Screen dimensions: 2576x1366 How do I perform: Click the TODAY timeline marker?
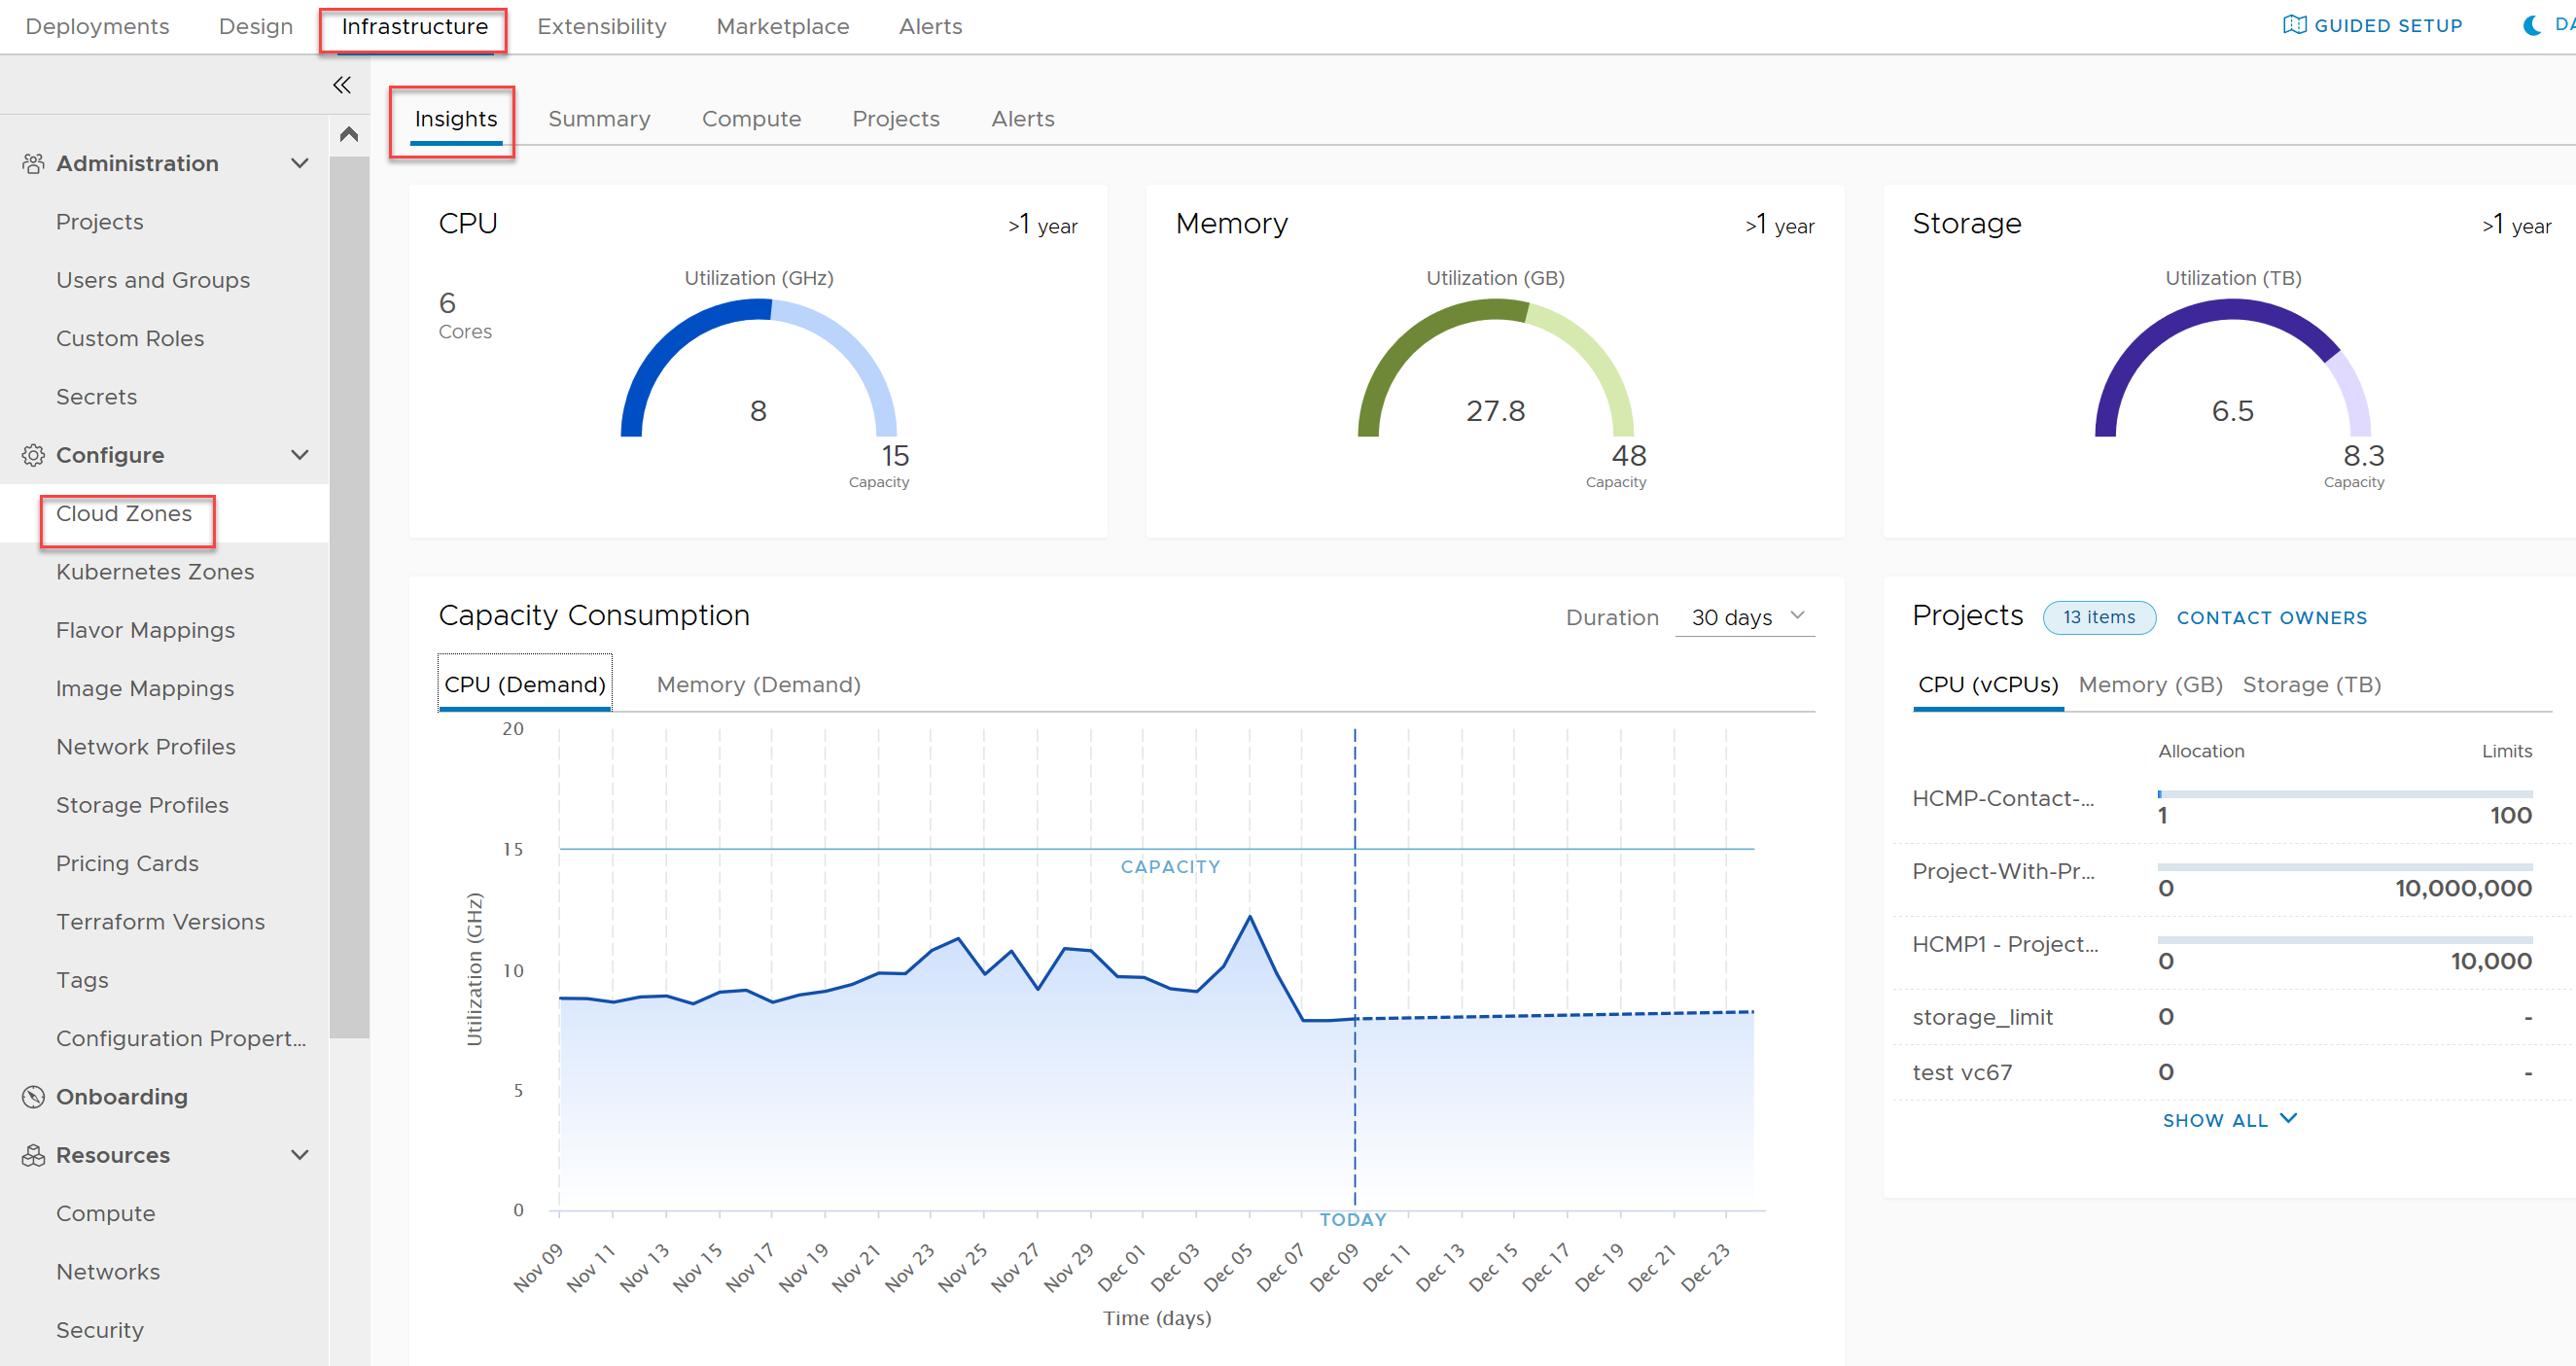tap(1355, 1219)
